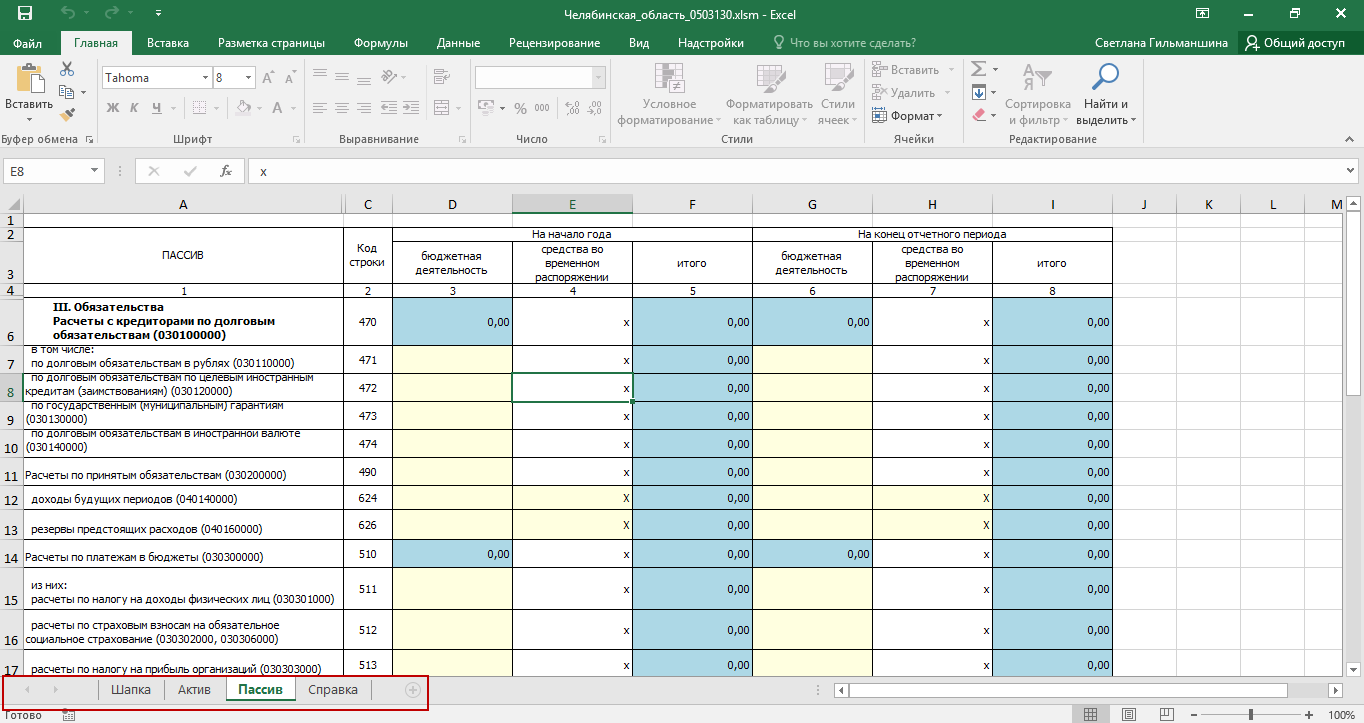Image resolution: width=1364 pixels, height=723 pixels.
Task: Click the Font Color letter A icon
Action: click(x=279, y=108)
